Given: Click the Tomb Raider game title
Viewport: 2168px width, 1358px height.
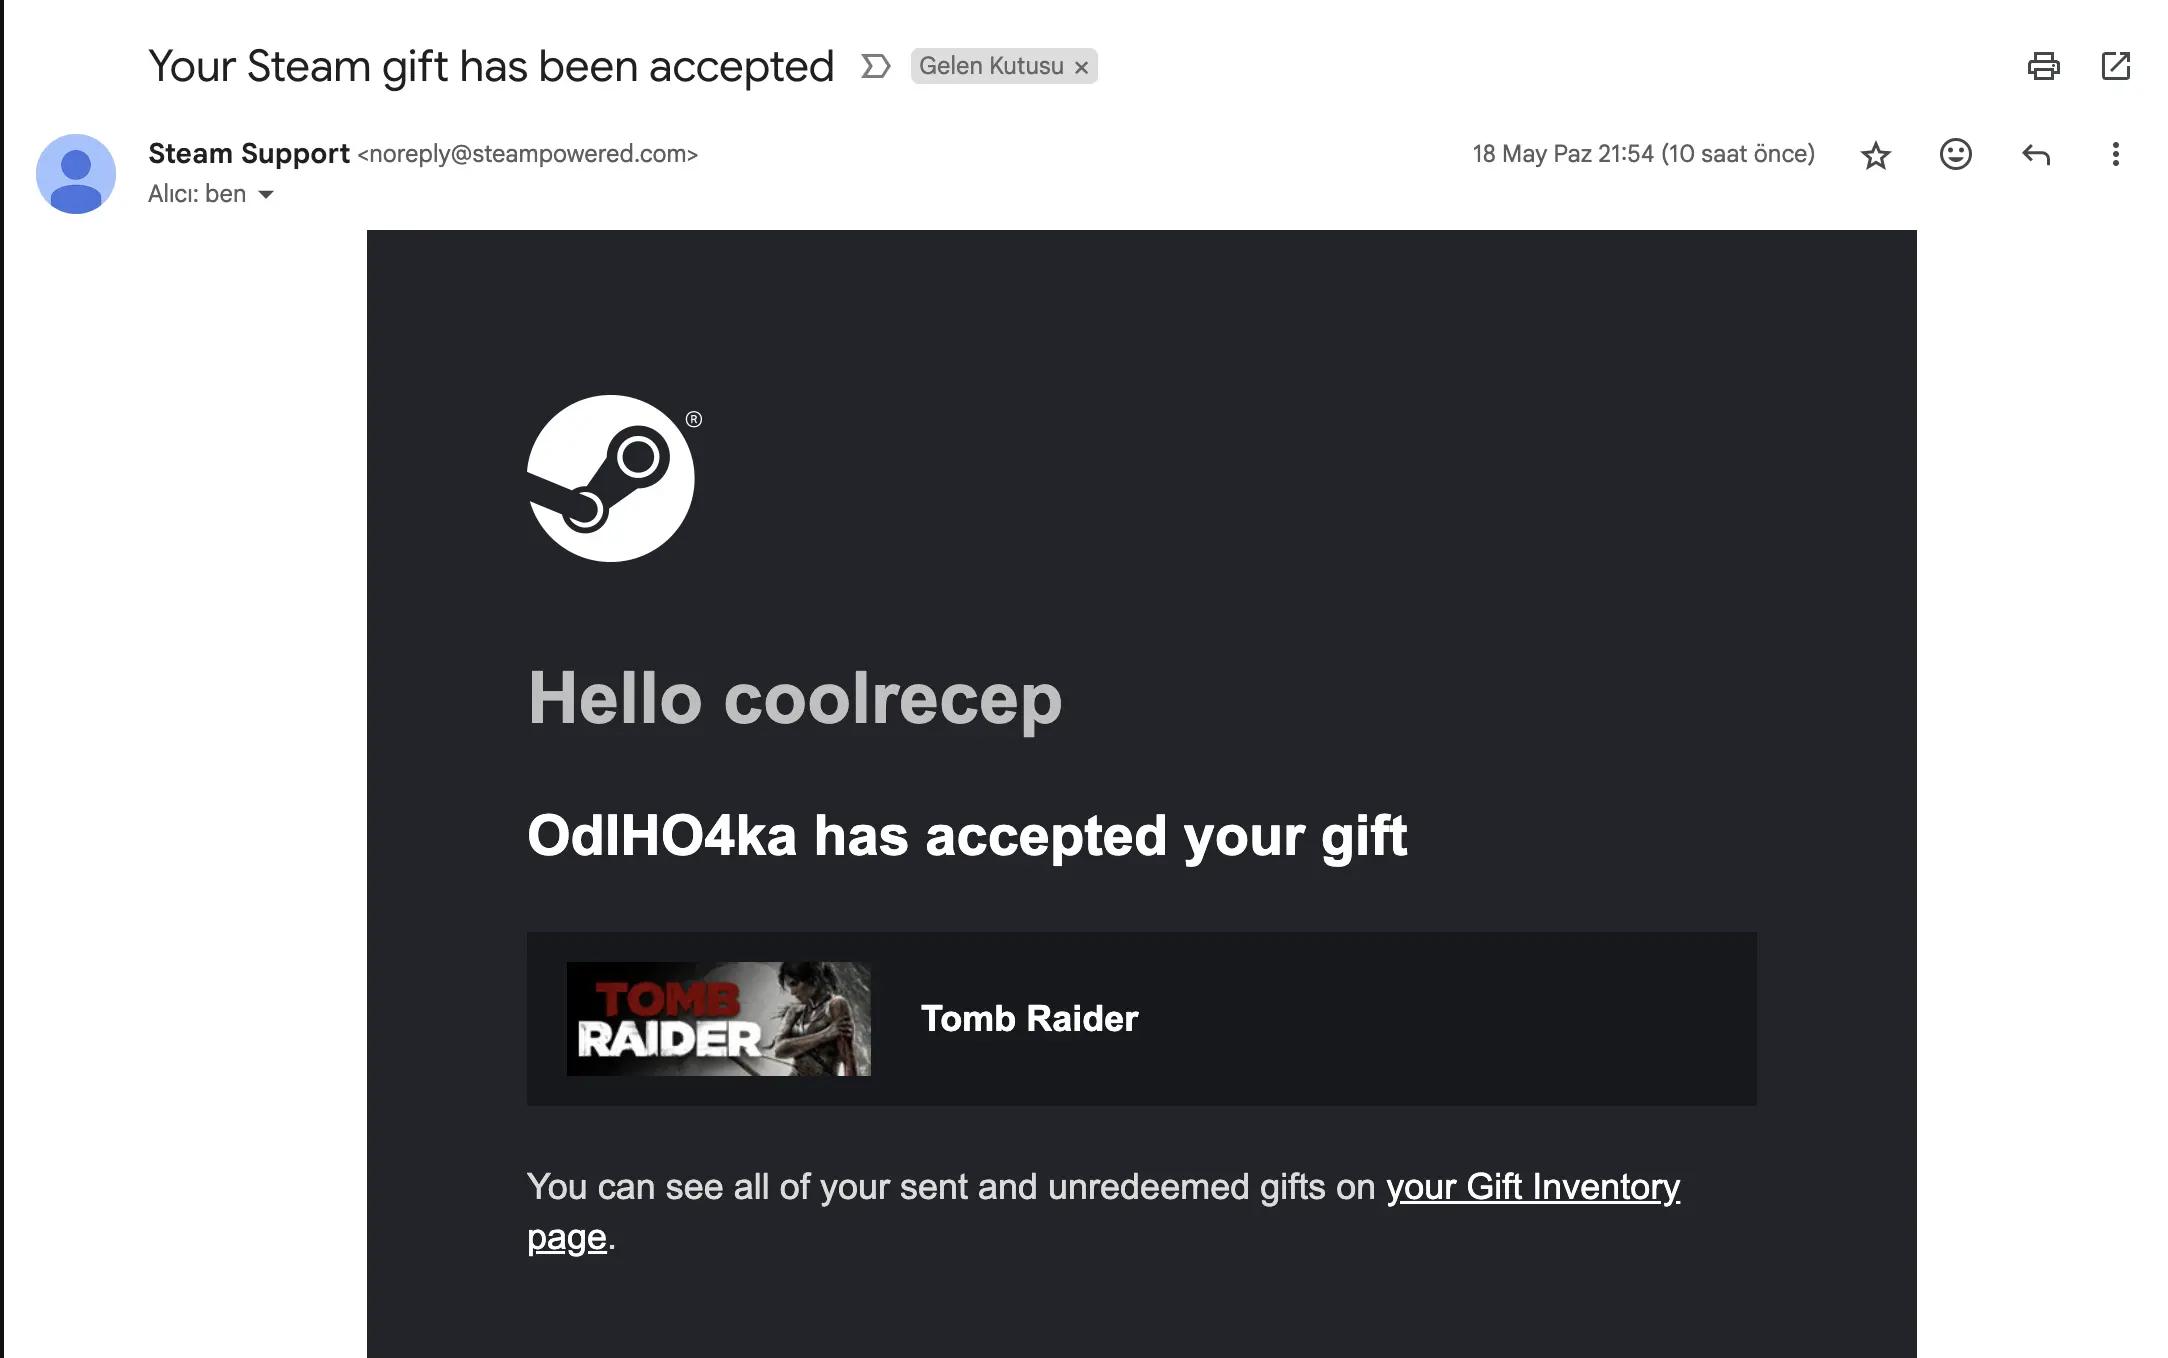Looking at the screenshot, I should point(1029,1019).
